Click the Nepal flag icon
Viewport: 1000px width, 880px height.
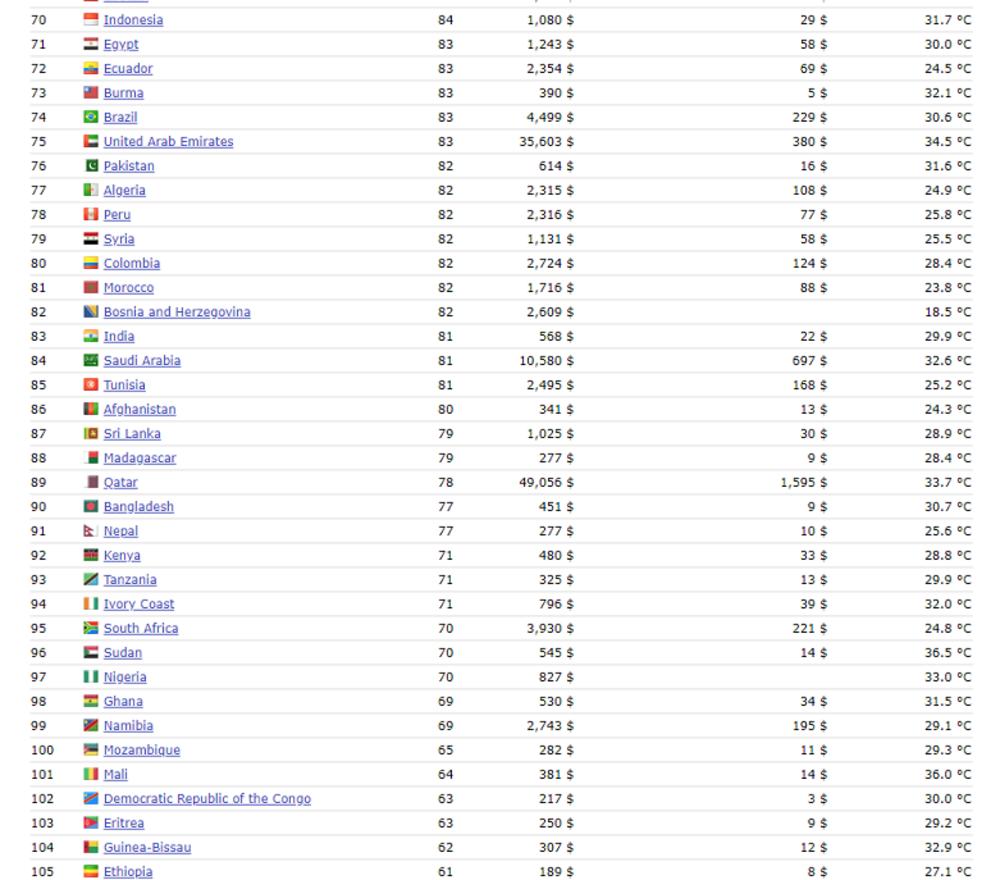pos(91,531)
